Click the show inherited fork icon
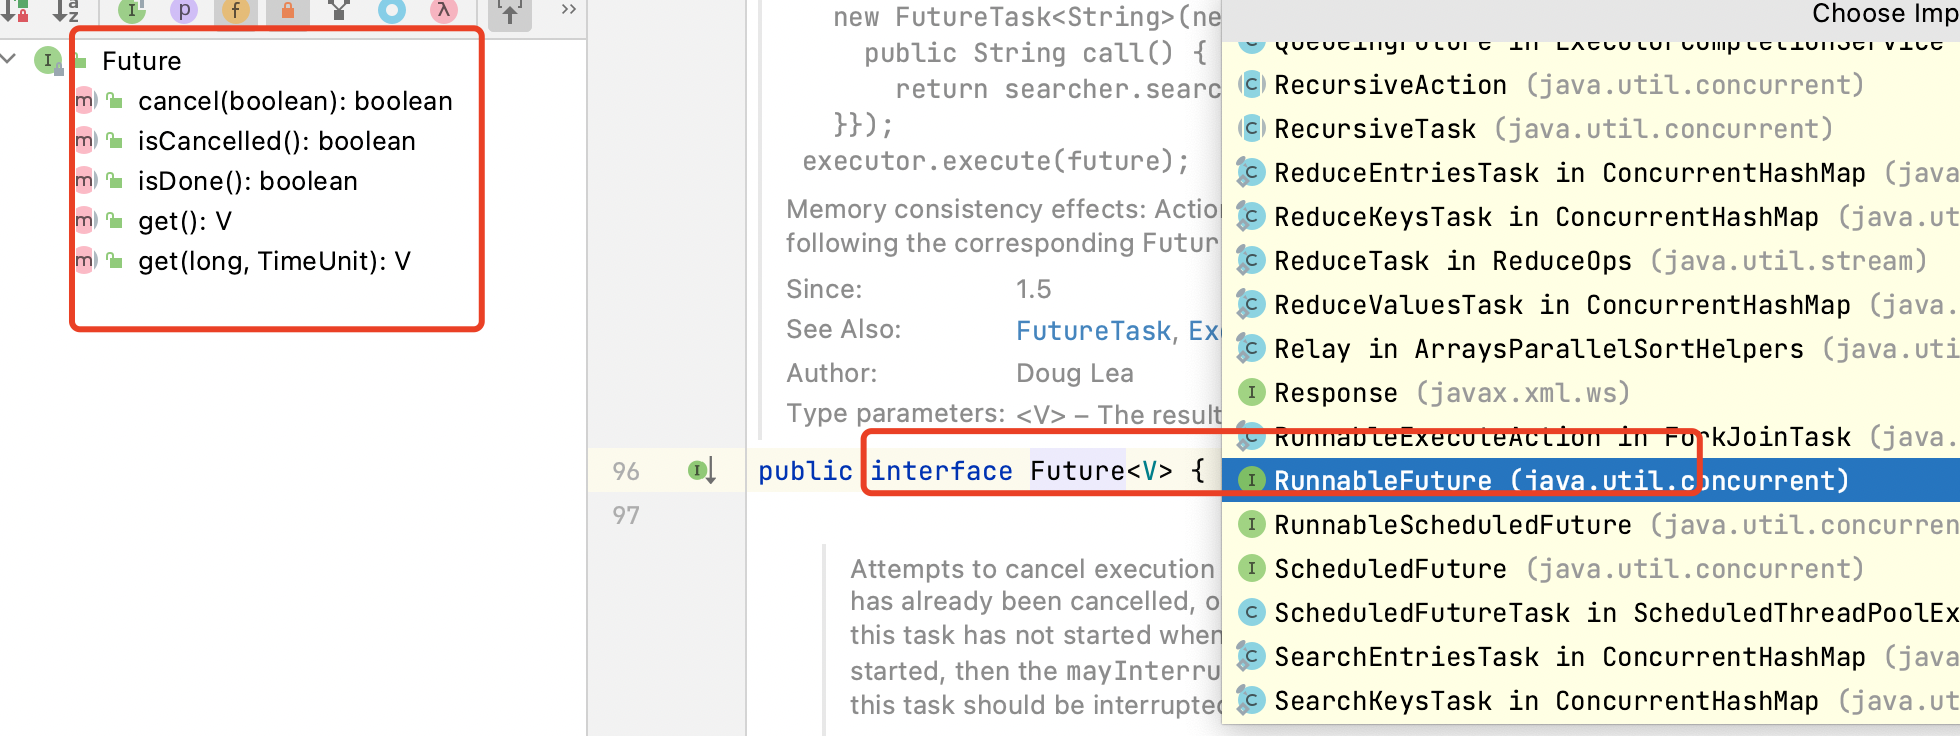The image size is (1960, 736). [339, 10]
